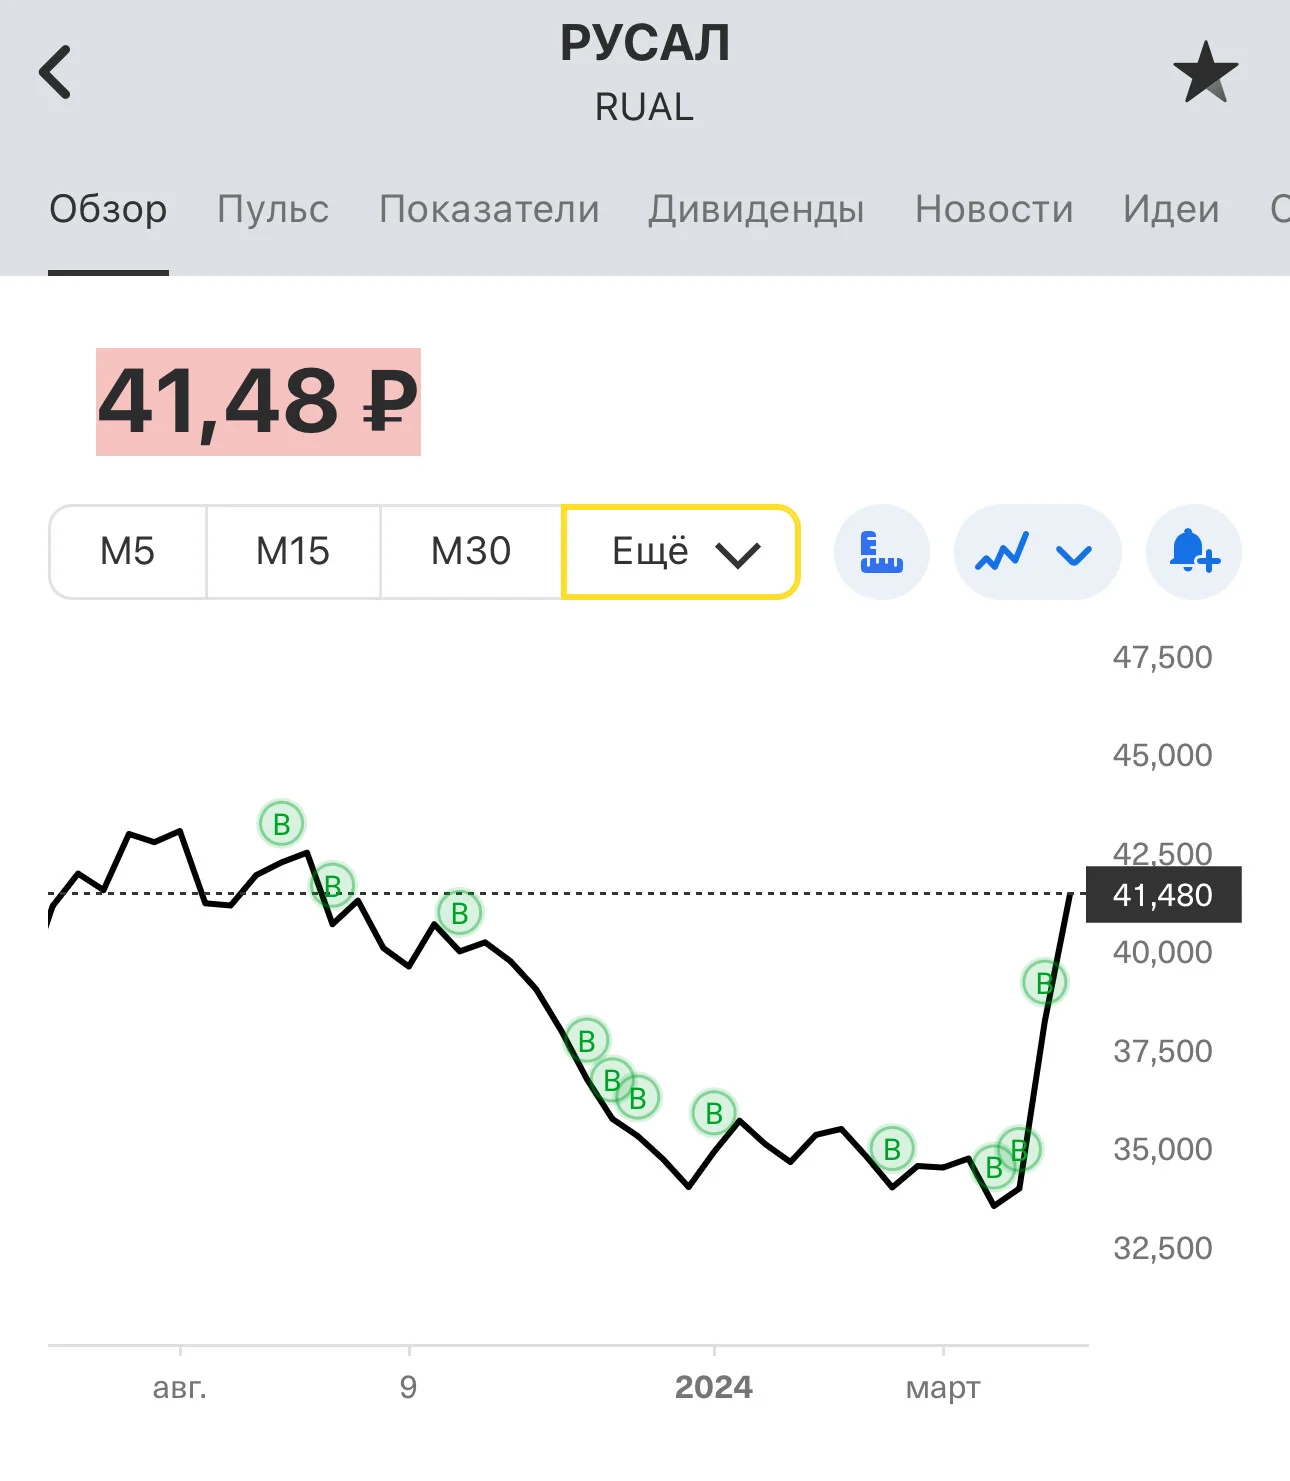Click the РУСАЛ title text

(645, 43)
